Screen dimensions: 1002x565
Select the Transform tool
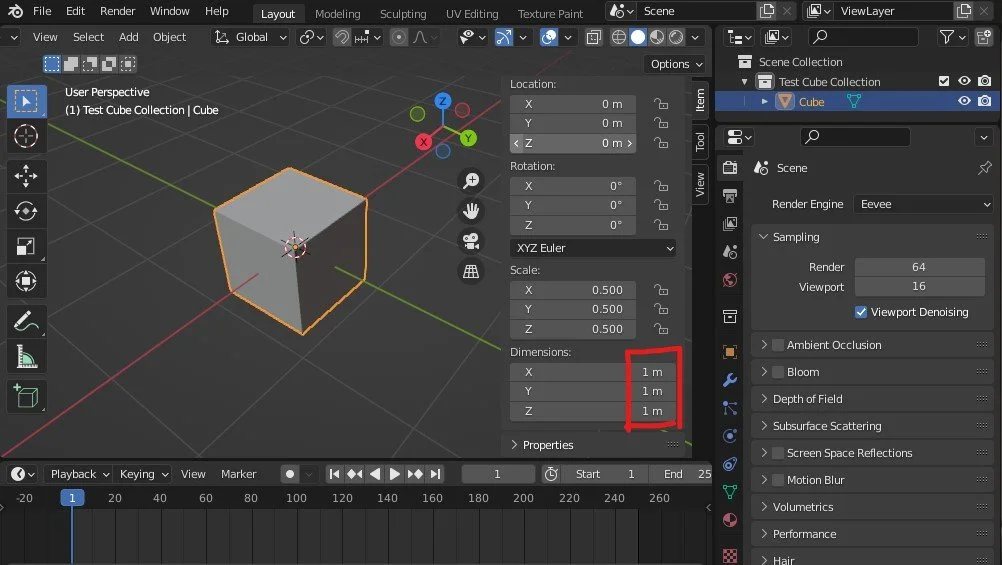(26, 281)
